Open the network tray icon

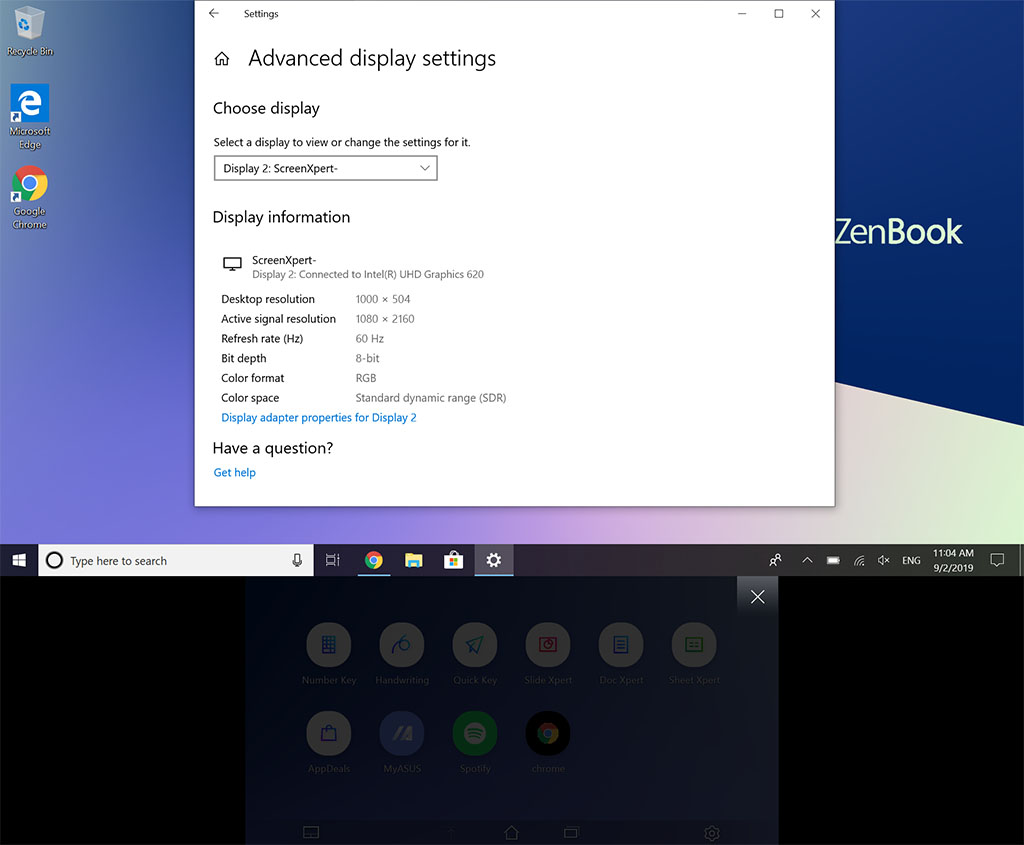click(859, 560)
